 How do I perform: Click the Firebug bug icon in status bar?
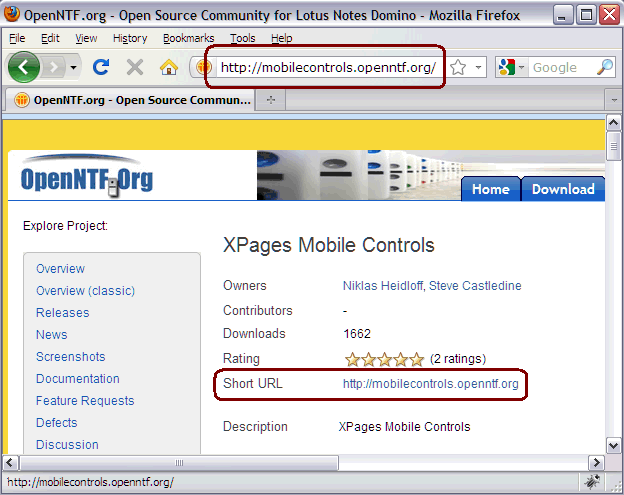593,482
